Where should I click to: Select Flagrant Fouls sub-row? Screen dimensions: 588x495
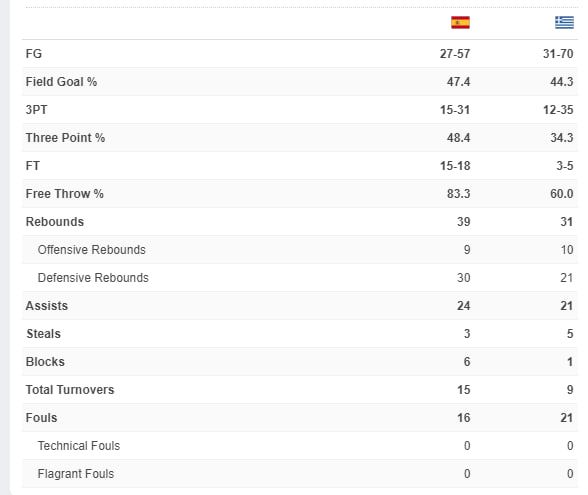pyautogui.click(x=300, y=474)
